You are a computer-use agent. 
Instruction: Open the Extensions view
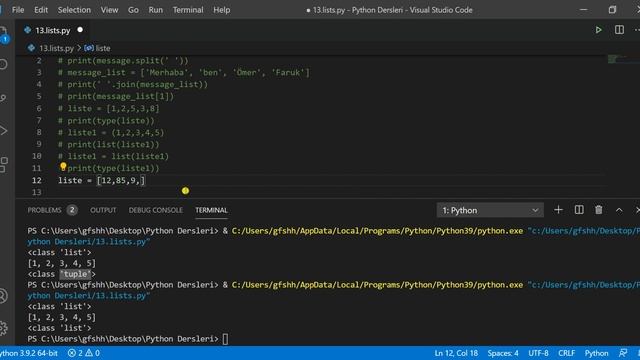3,164
